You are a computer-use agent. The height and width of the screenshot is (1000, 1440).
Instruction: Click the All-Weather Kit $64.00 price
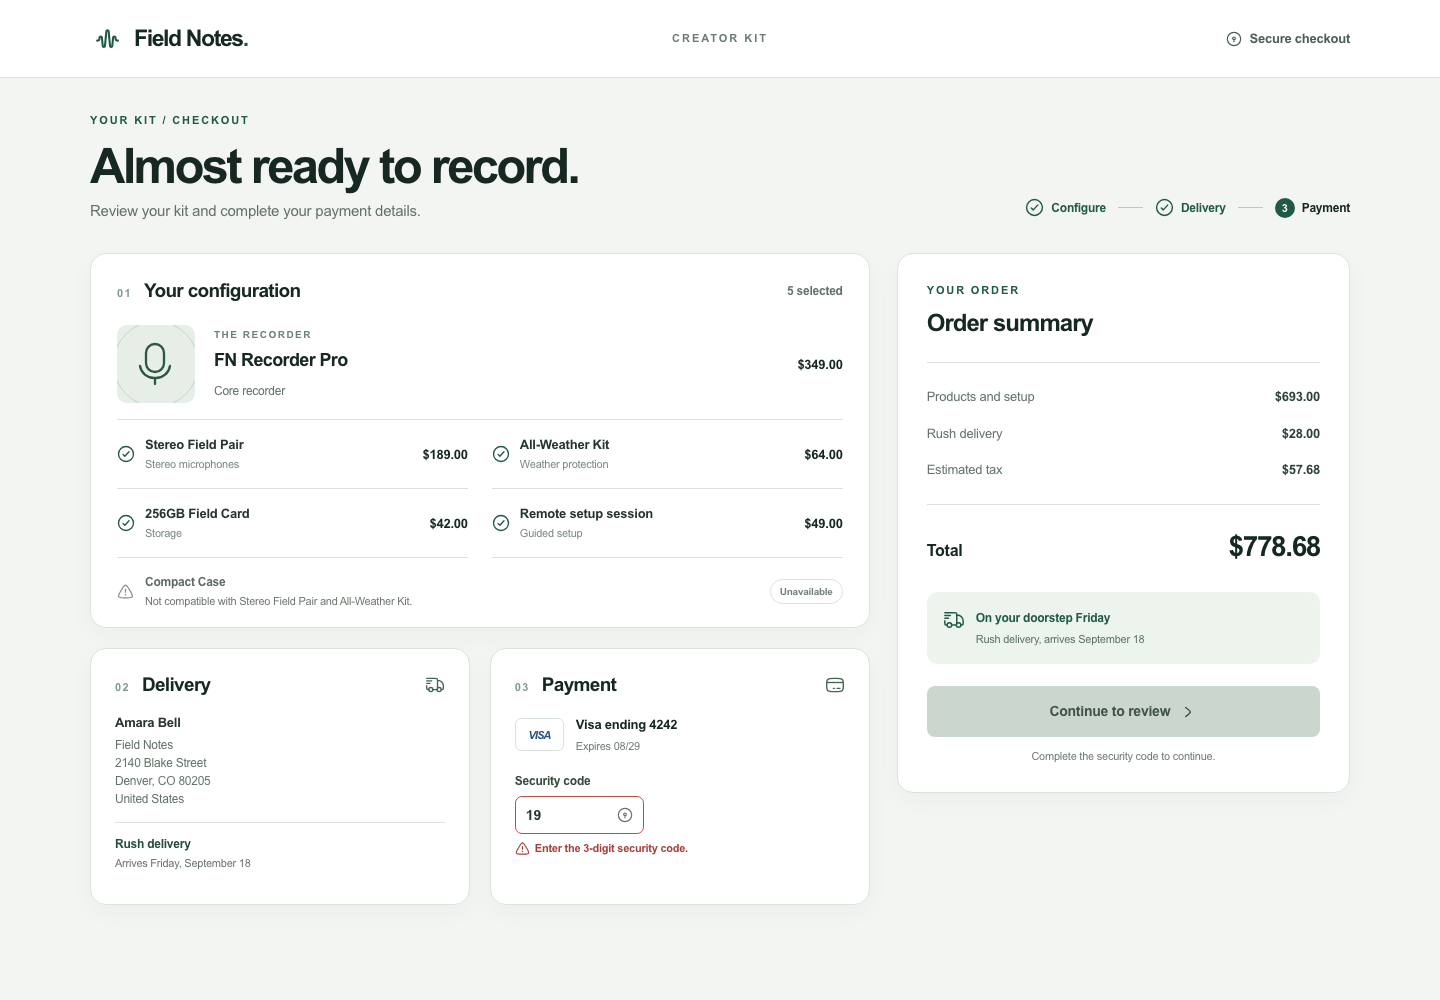tap(823, 455)
